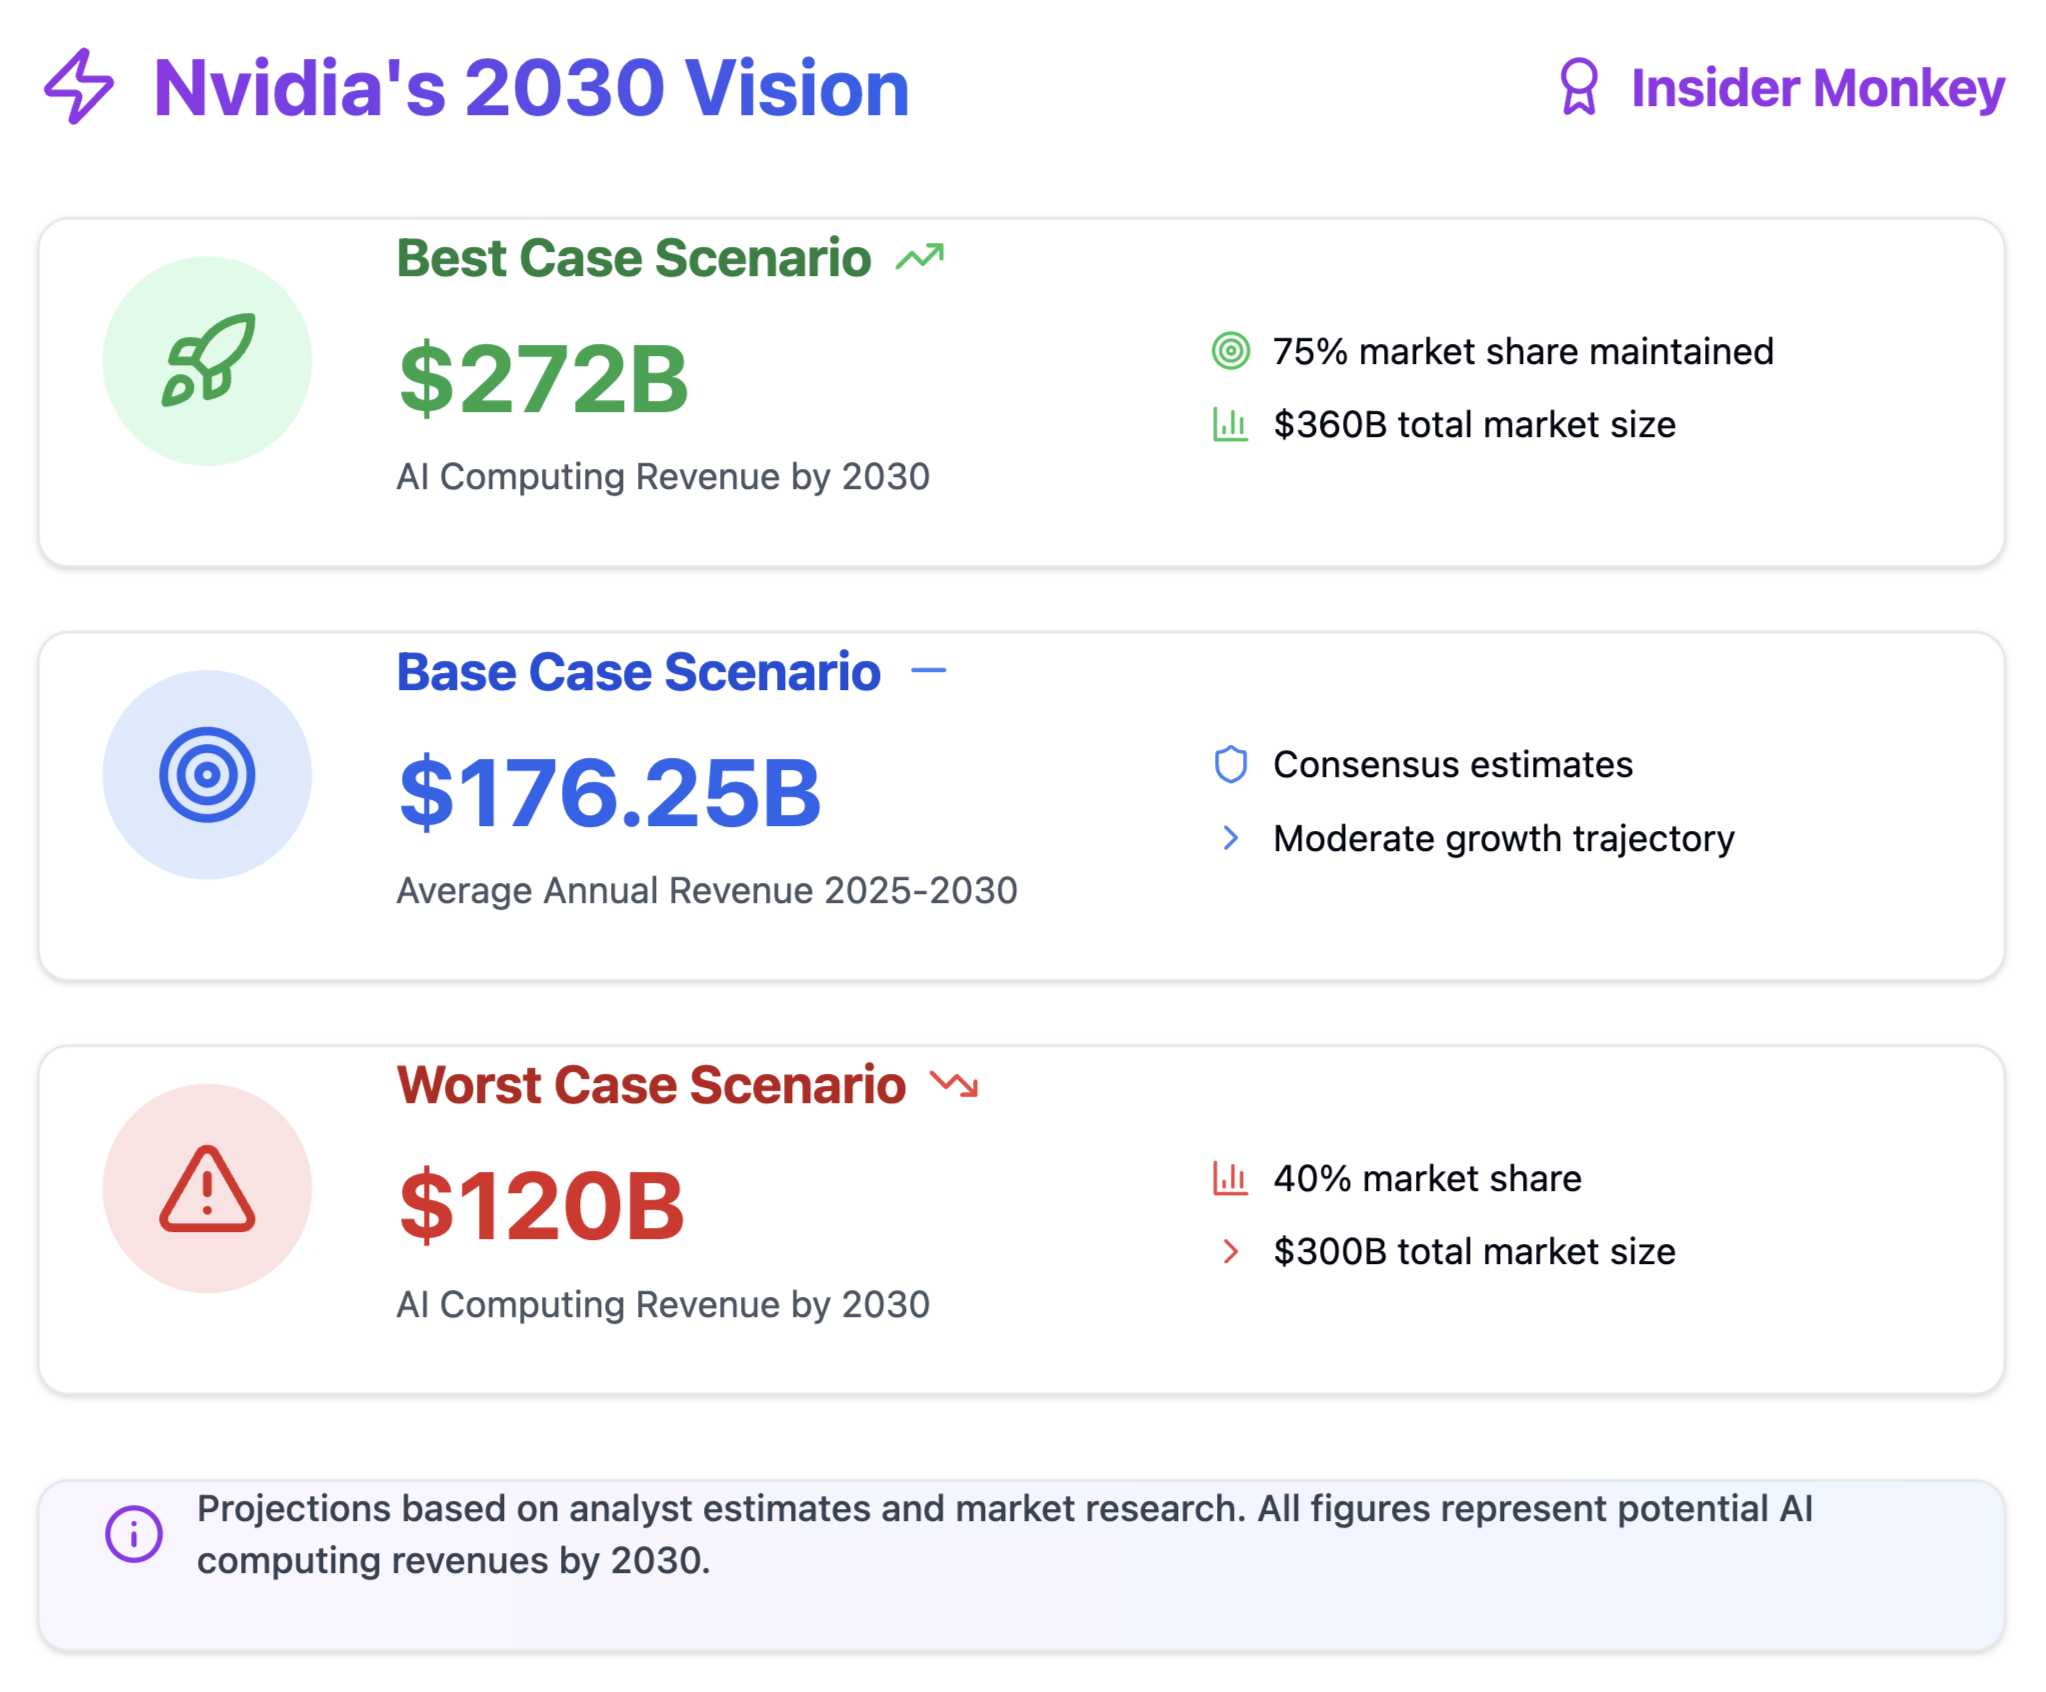Click the $176.25B revenue figure
The width and height of the screenshot is (2046, 1692).
pyautogui.click(x=610, y=793)
